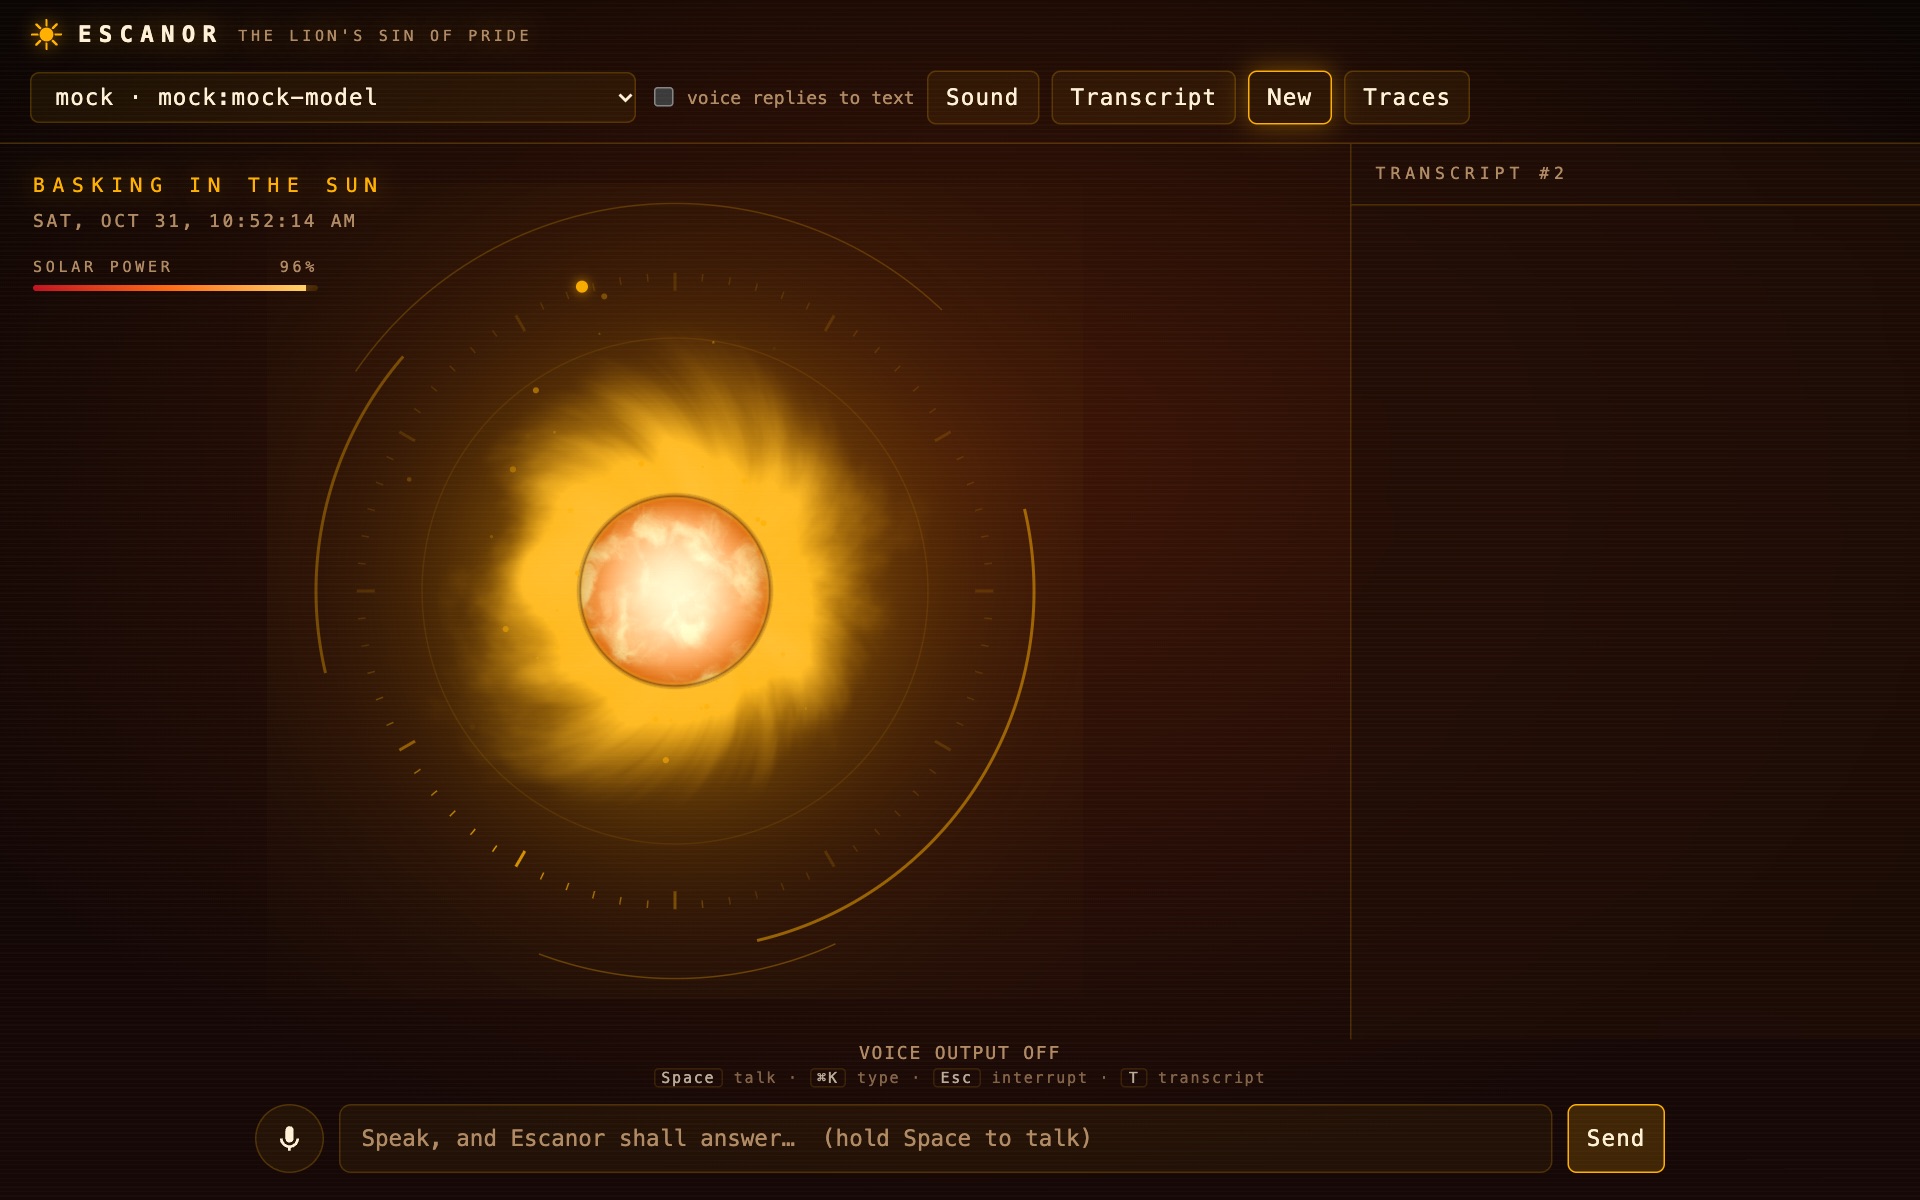Open the mock:mock-model dropdown
The image size is (1920, 1200).
pyautogui.click(x=333, y=97)
